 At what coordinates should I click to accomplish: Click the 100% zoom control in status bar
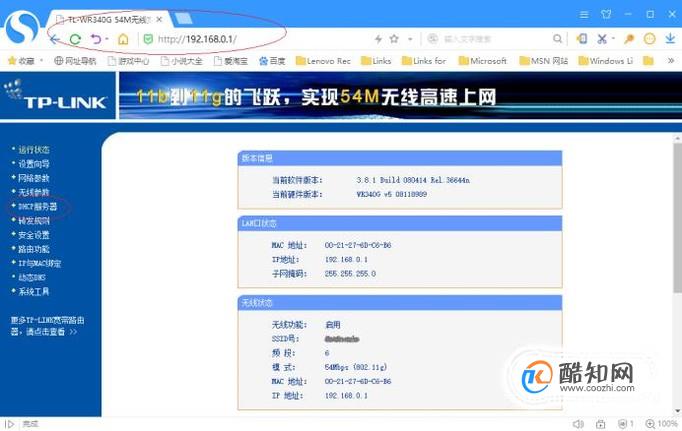click(x=662, y=424)
